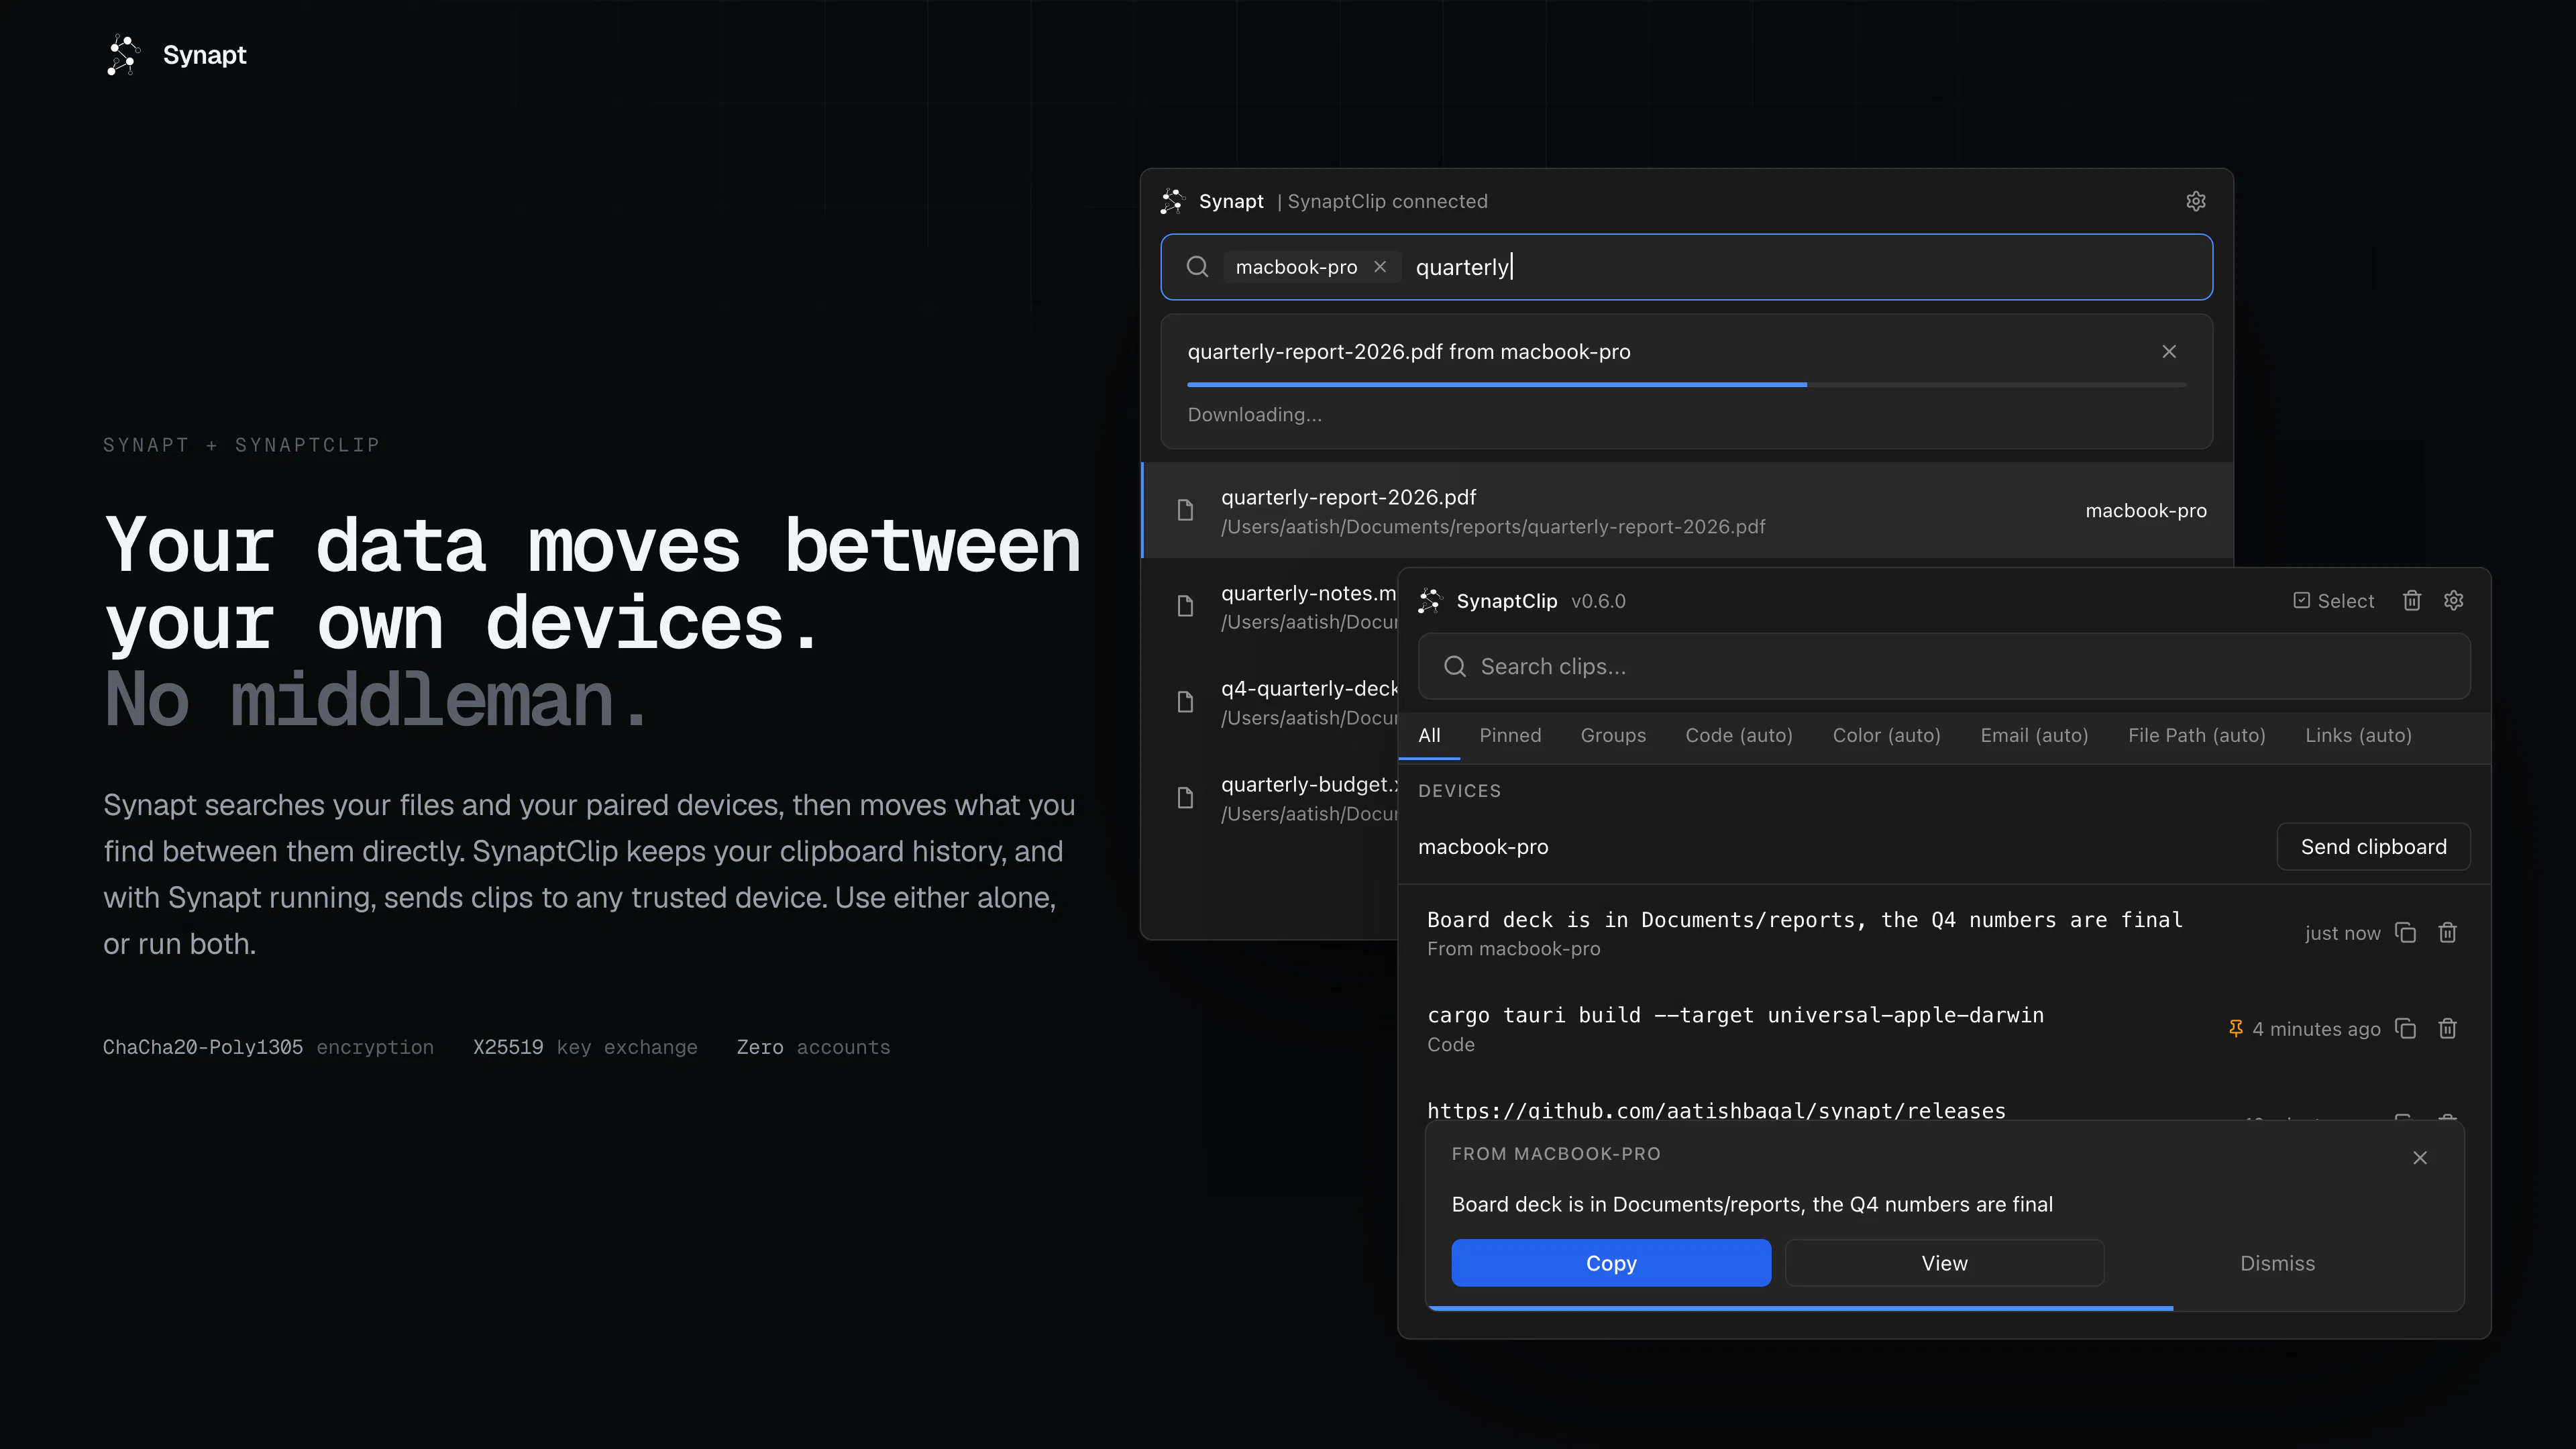Viewport: 2576px width, 1449px height.
Task: Toggle Select mode in SynaptClip
Action: pyautogui.click(x=2333, y=601)
